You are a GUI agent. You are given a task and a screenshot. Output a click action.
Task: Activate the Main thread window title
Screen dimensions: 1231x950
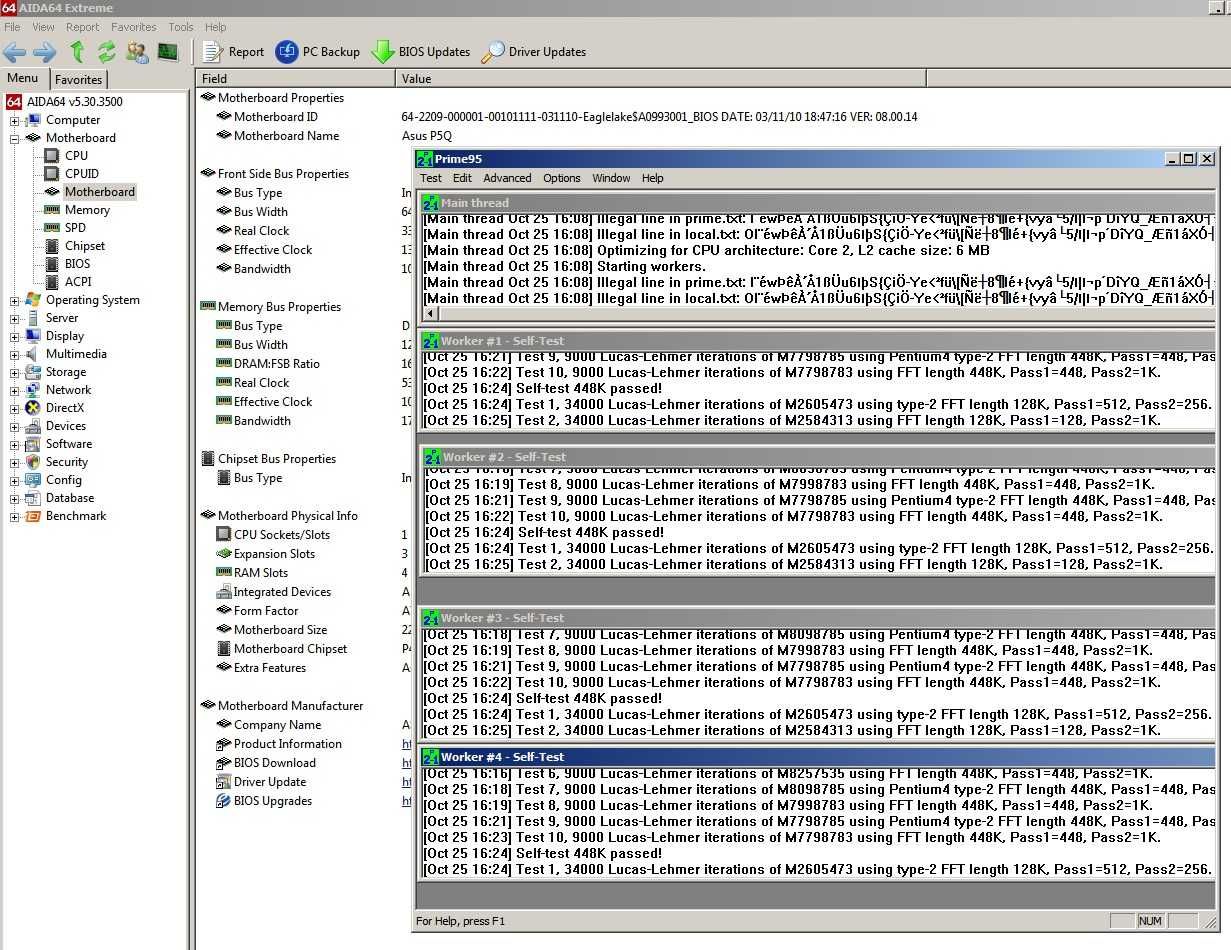pos(817,202)
